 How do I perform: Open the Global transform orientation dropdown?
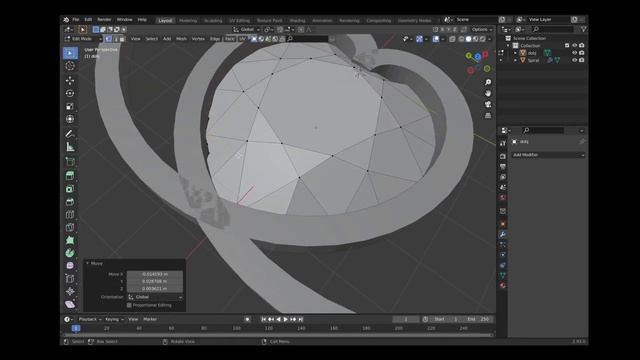[x=246, y=29]
